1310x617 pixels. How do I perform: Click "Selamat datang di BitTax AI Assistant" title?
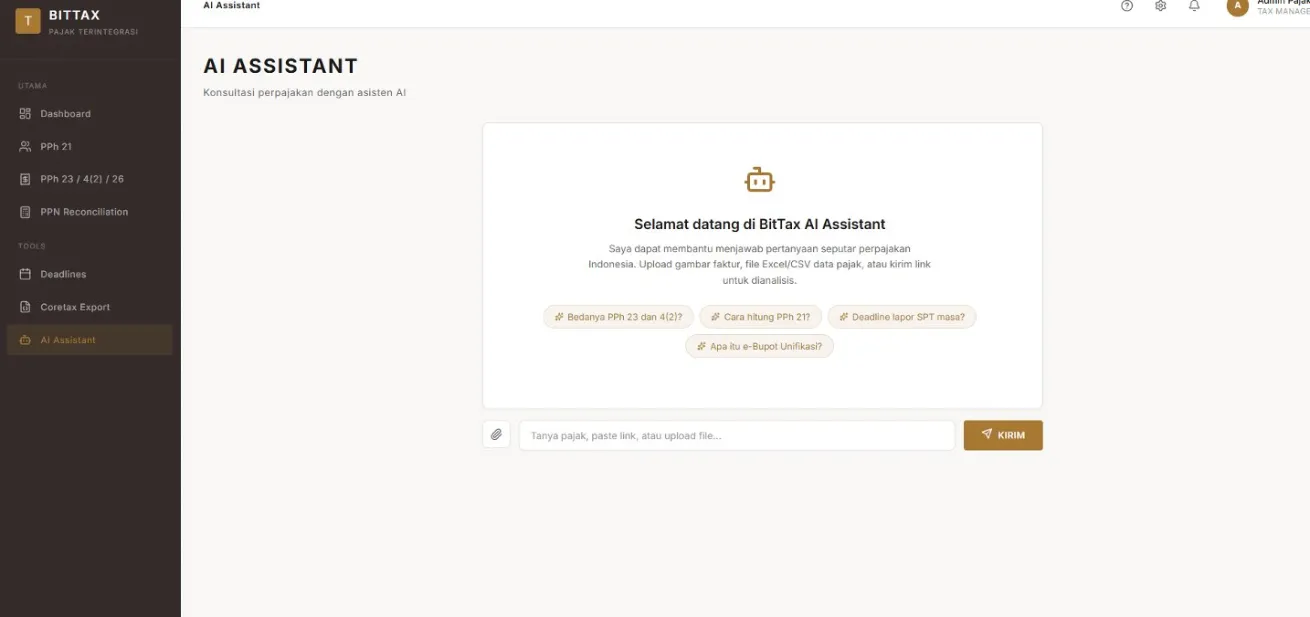760,224
